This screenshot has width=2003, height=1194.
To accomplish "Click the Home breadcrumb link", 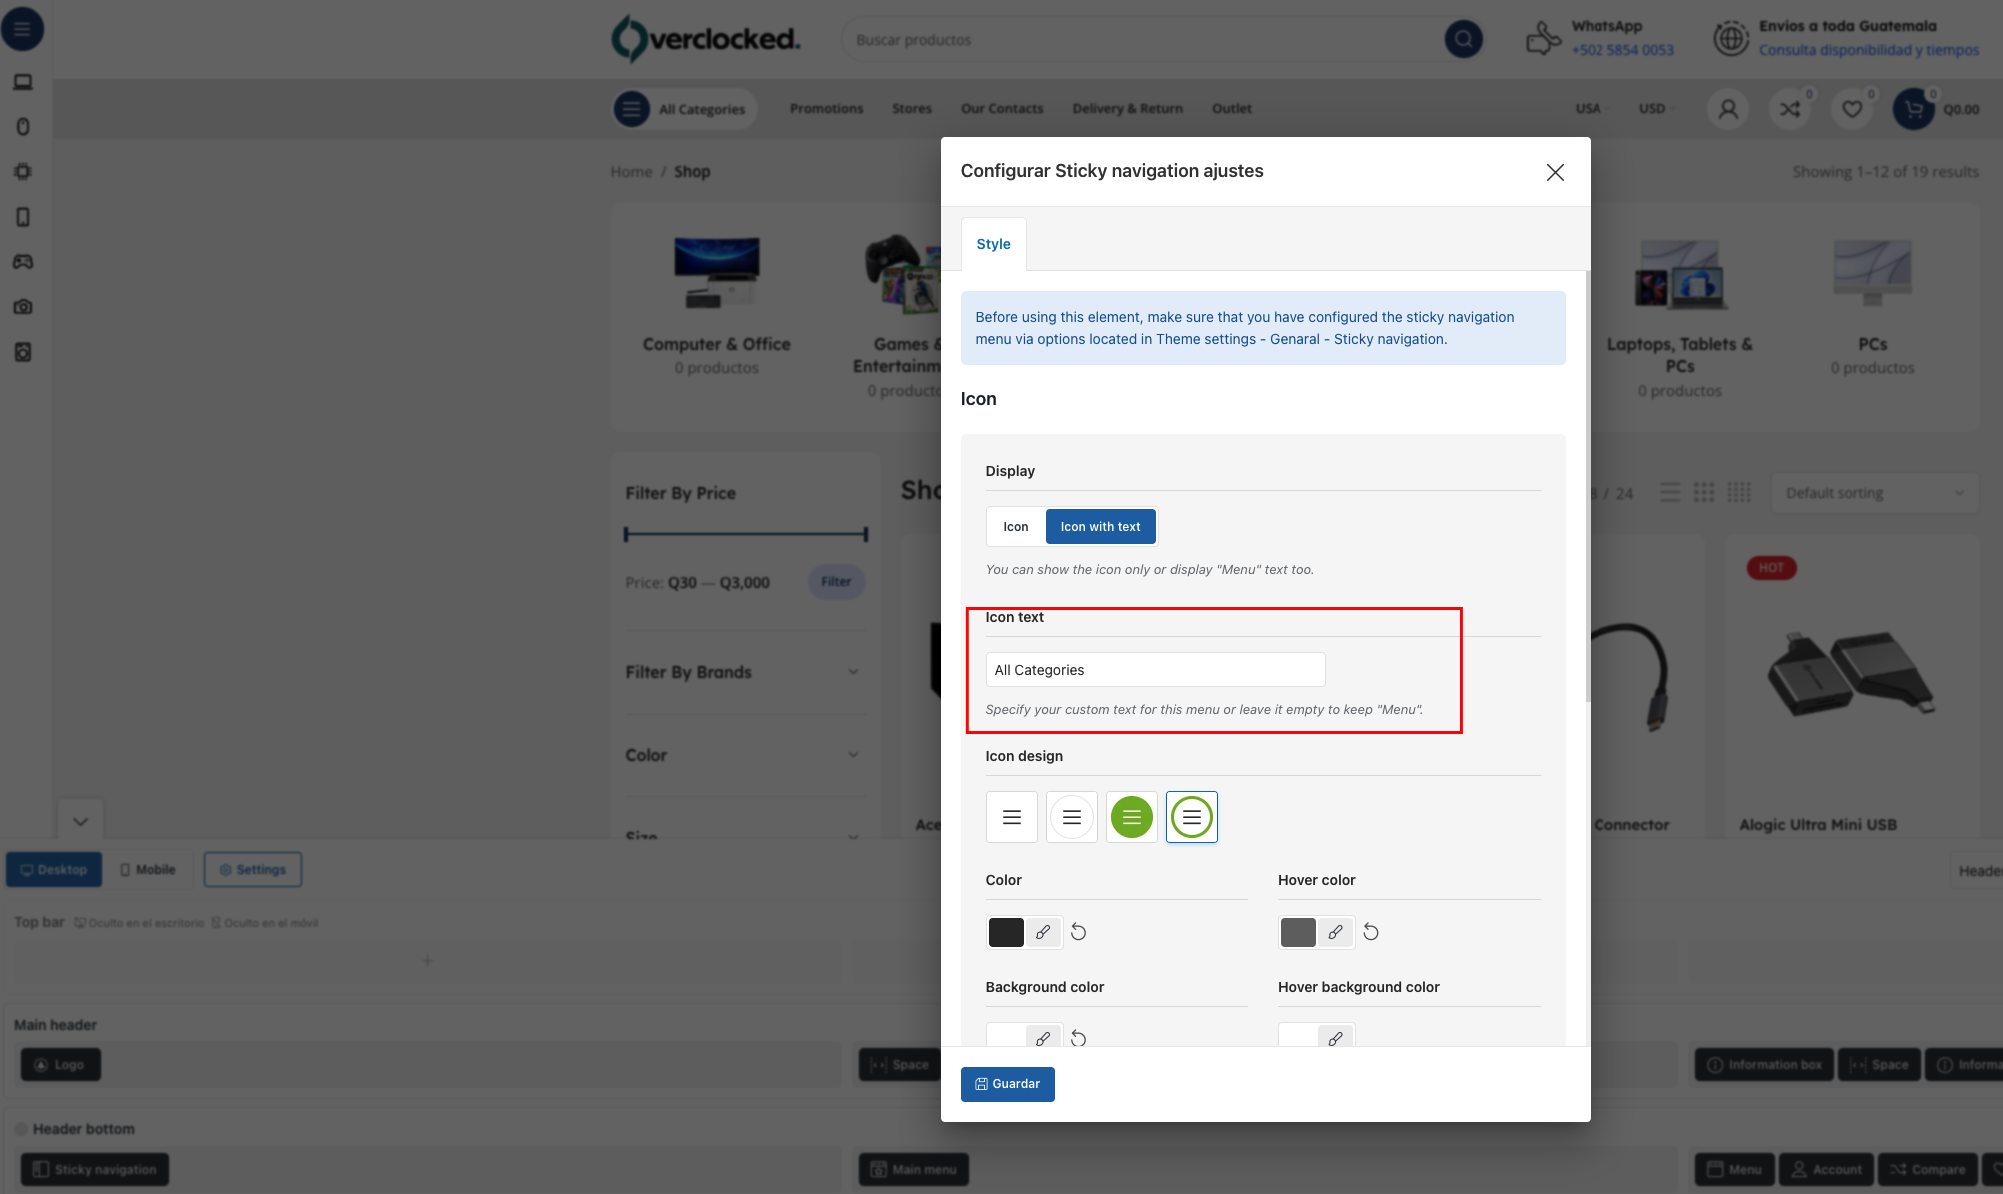I will point(631,172).
